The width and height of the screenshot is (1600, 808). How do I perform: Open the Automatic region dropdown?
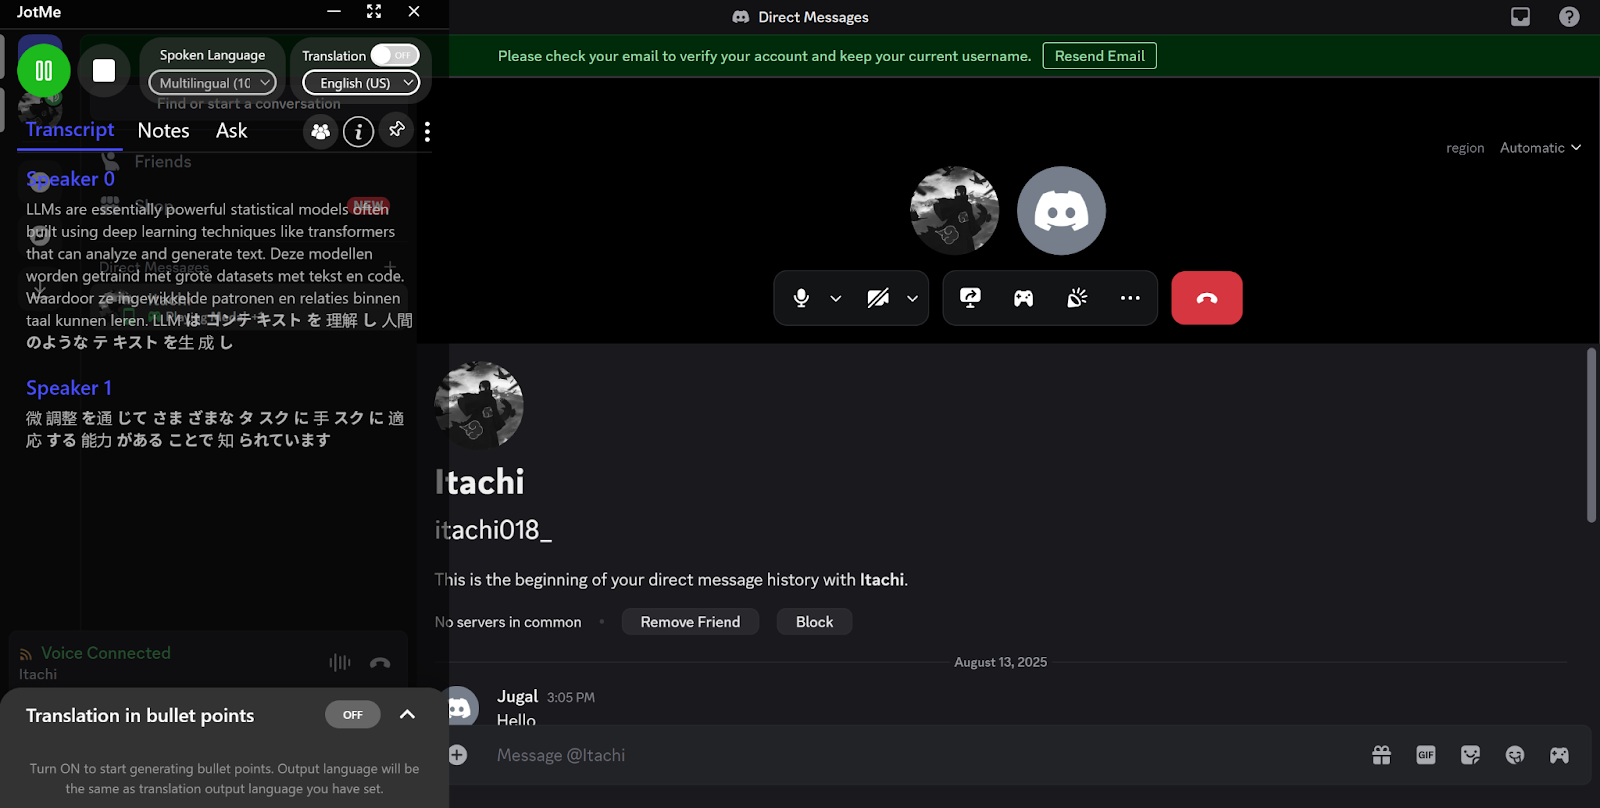[1540, 148]
